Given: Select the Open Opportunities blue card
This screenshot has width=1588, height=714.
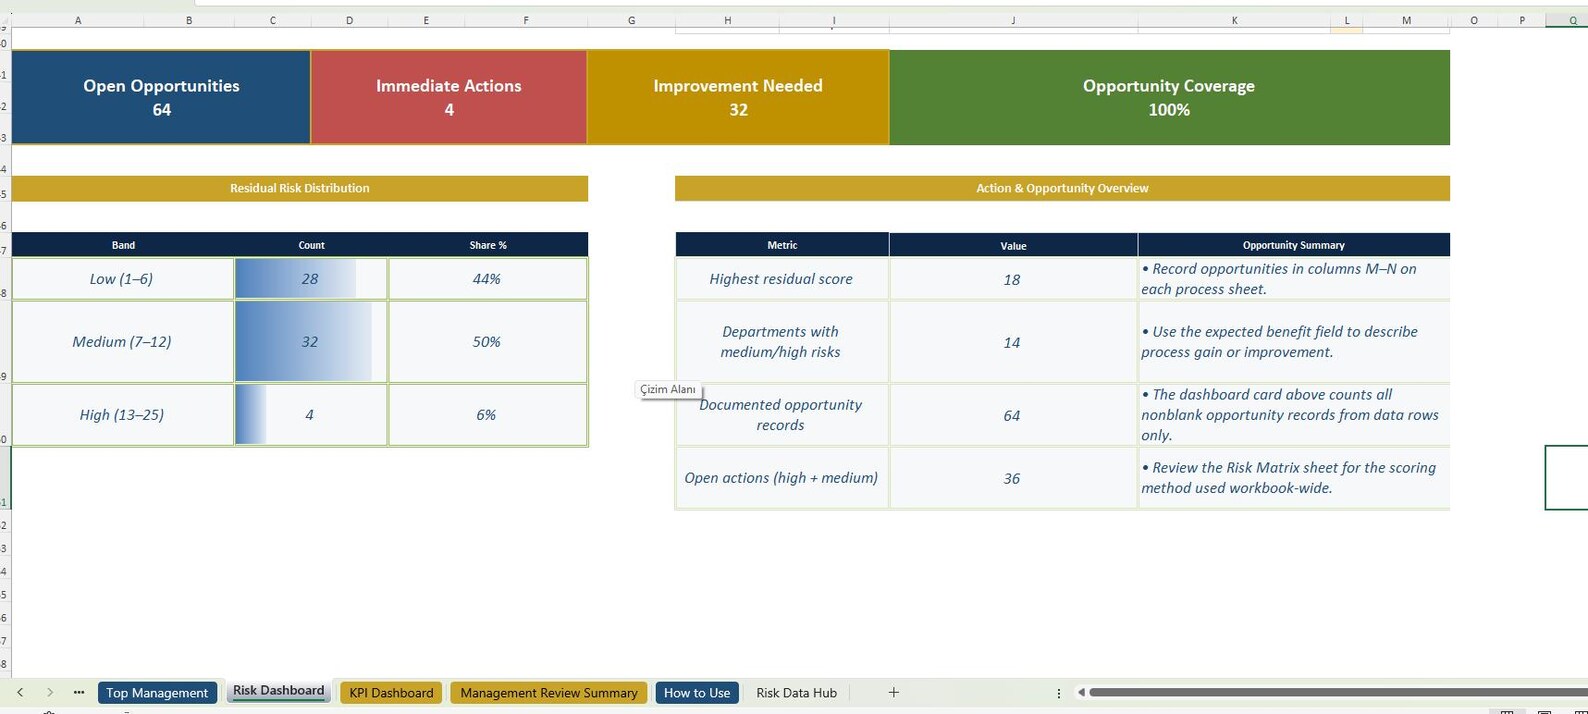Looking at the screenshot, I should 161,97.
